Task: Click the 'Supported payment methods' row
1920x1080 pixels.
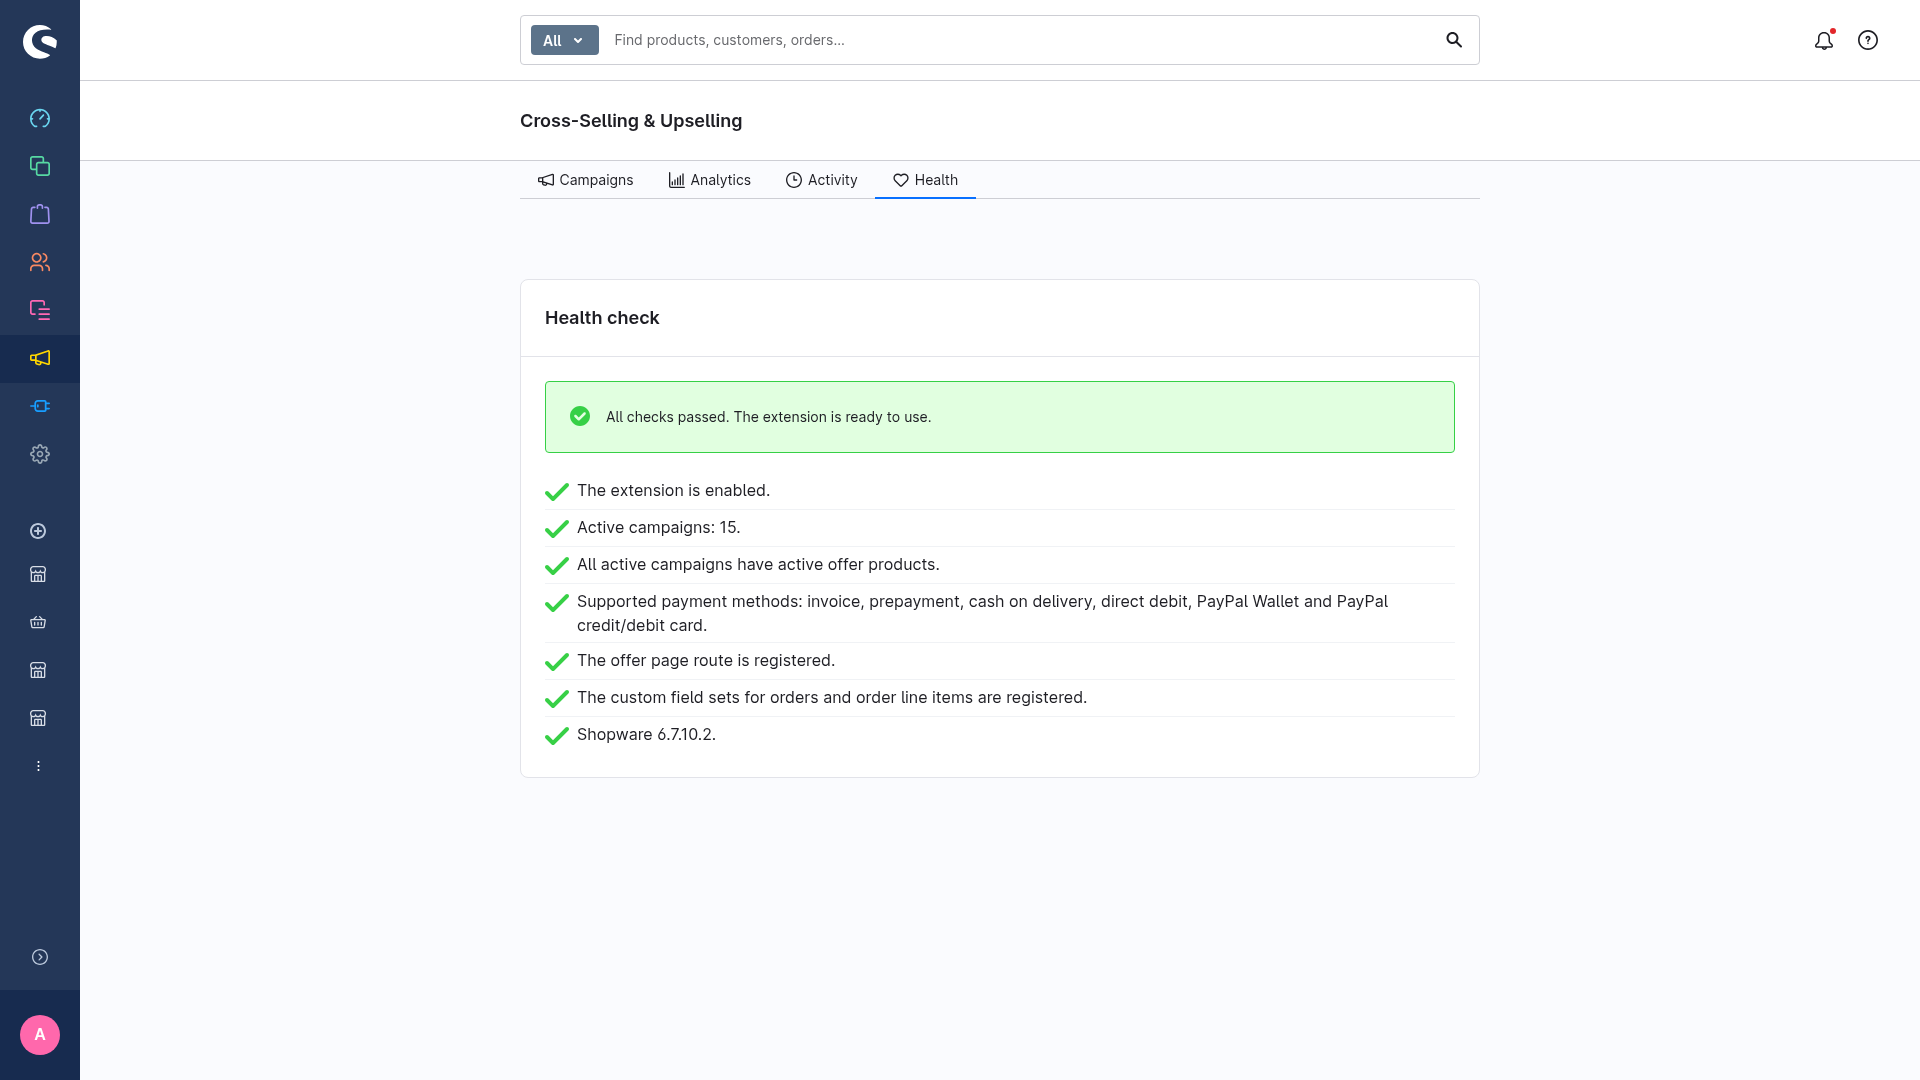Action: [1000, 613]
